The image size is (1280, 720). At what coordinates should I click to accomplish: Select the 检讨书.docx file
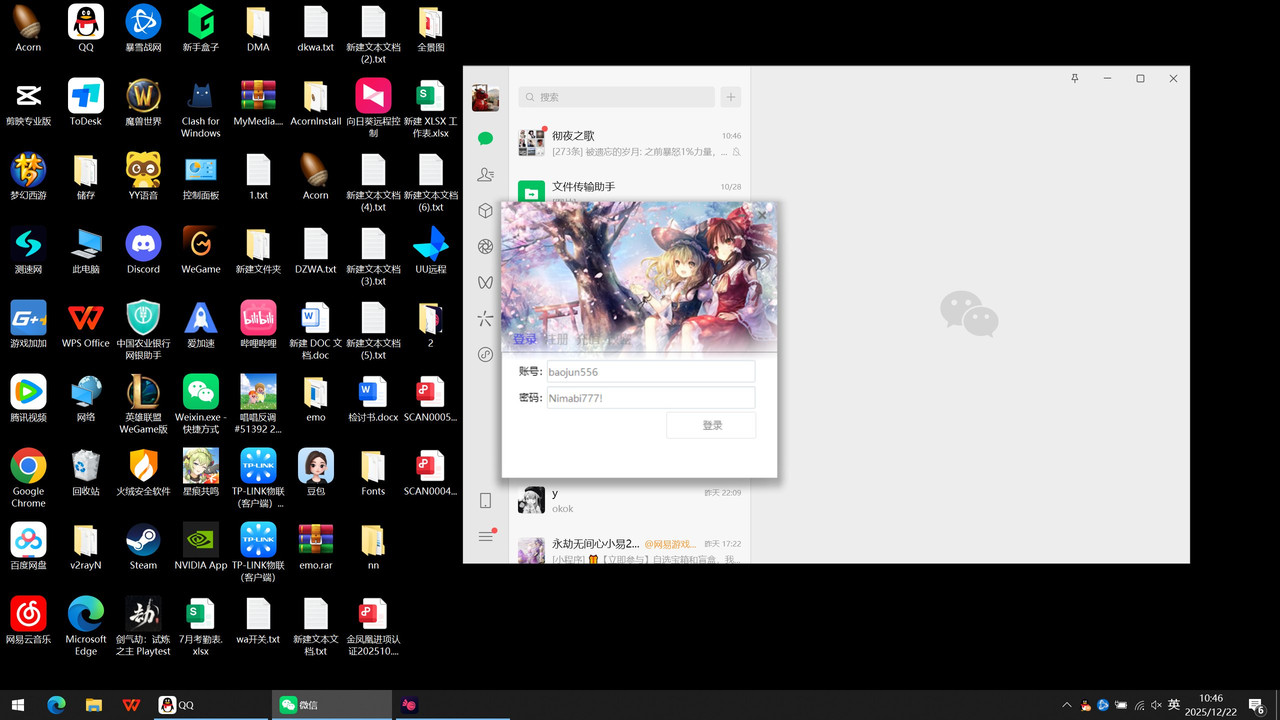coord(373,398)
